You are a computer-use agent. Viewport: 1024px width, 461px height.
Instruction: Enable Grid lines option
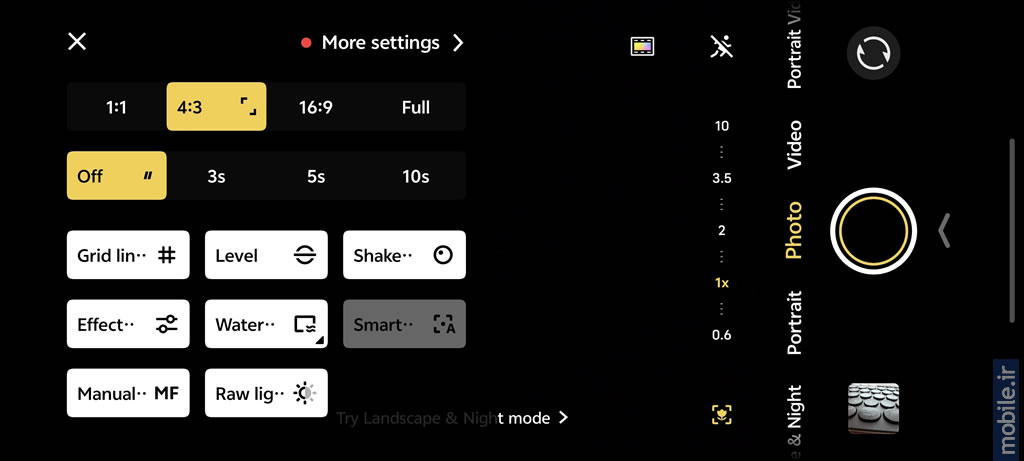(128, 255)
